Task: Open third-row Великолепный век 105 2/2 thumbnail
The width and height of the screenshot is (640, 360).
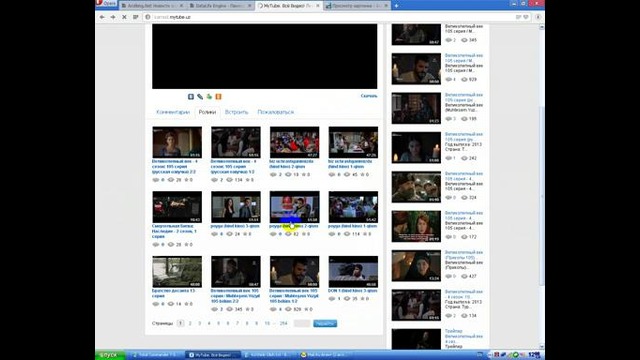Action: pyautogui.click(x=236, y=272)
